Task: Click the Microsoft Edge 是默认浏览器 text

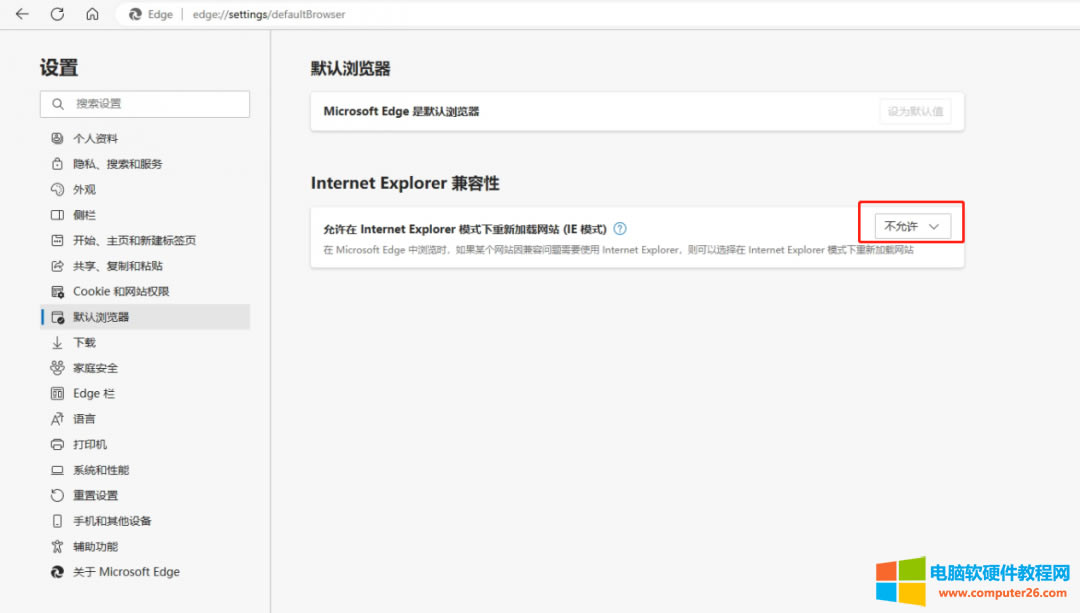Action: tap(401, 112)
